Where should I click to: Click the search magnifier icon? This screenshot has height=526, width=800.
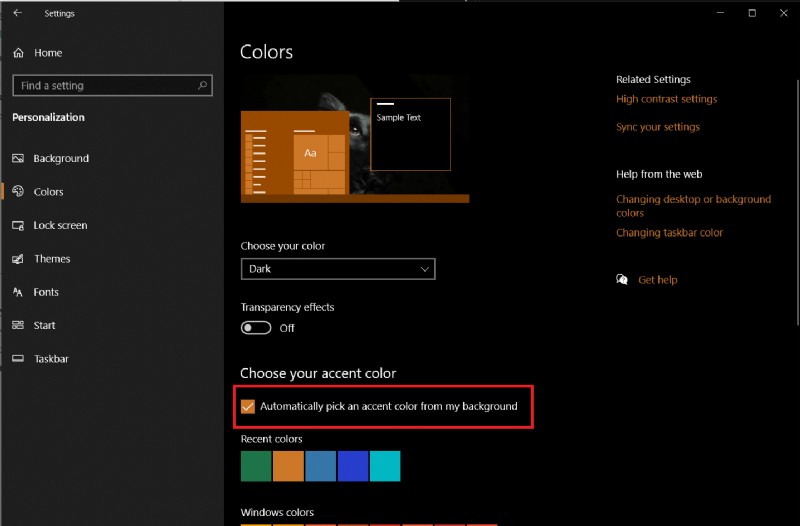(x=203, y=85)
